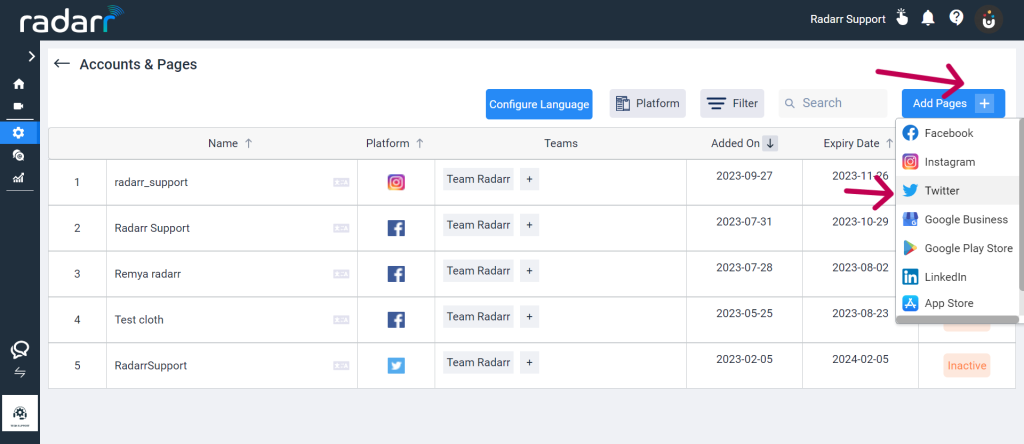Click the Teams column header
This screenshot has height=444, width=1024.
pyautogui.click(x=560, y=144)
